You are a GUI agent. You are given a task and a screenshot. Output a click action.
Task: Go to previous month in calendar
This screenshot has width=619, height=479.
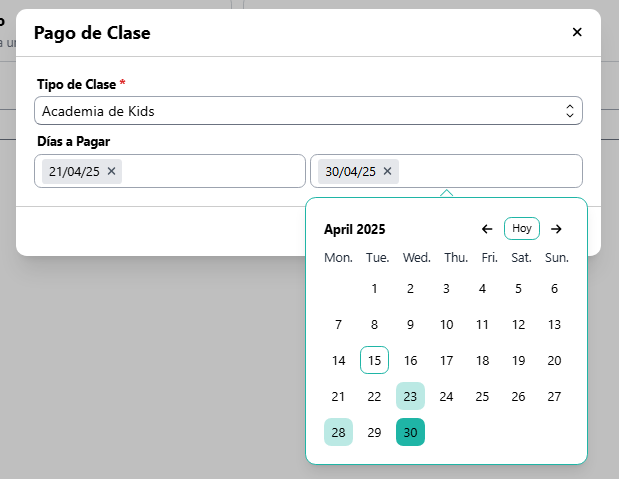pyautogui.click(x=487, y=229)
